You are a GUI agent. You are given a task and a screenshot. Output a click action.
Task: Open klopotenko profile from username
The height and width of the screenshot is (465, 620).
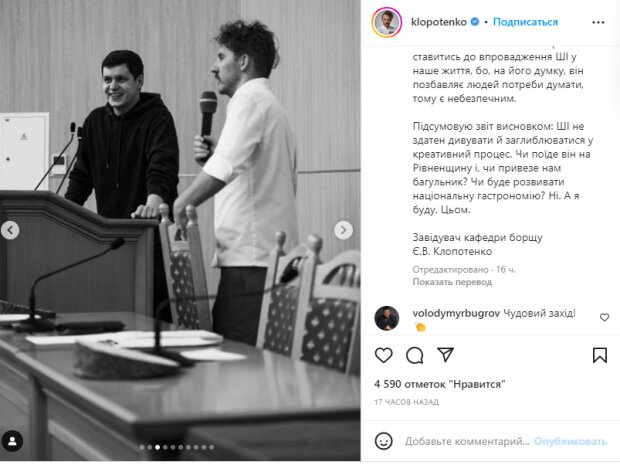tap(439, 22)
